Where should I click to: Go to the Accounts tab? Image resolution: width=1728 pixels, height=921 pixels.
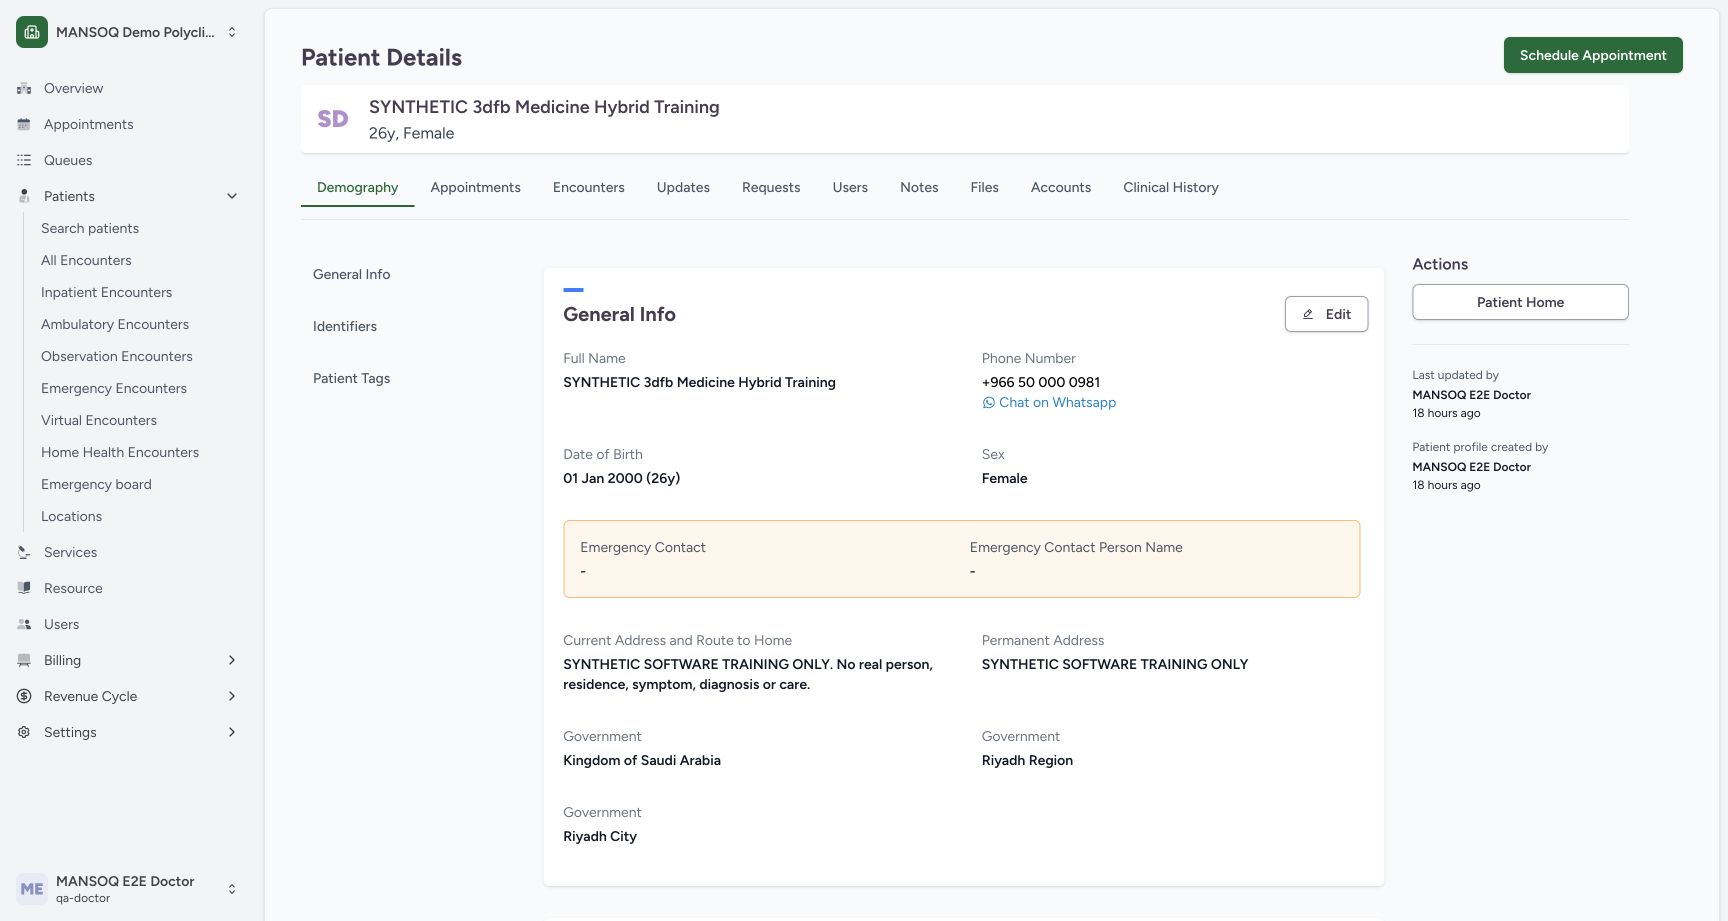pyautogui.click(x=1061, y=187)
